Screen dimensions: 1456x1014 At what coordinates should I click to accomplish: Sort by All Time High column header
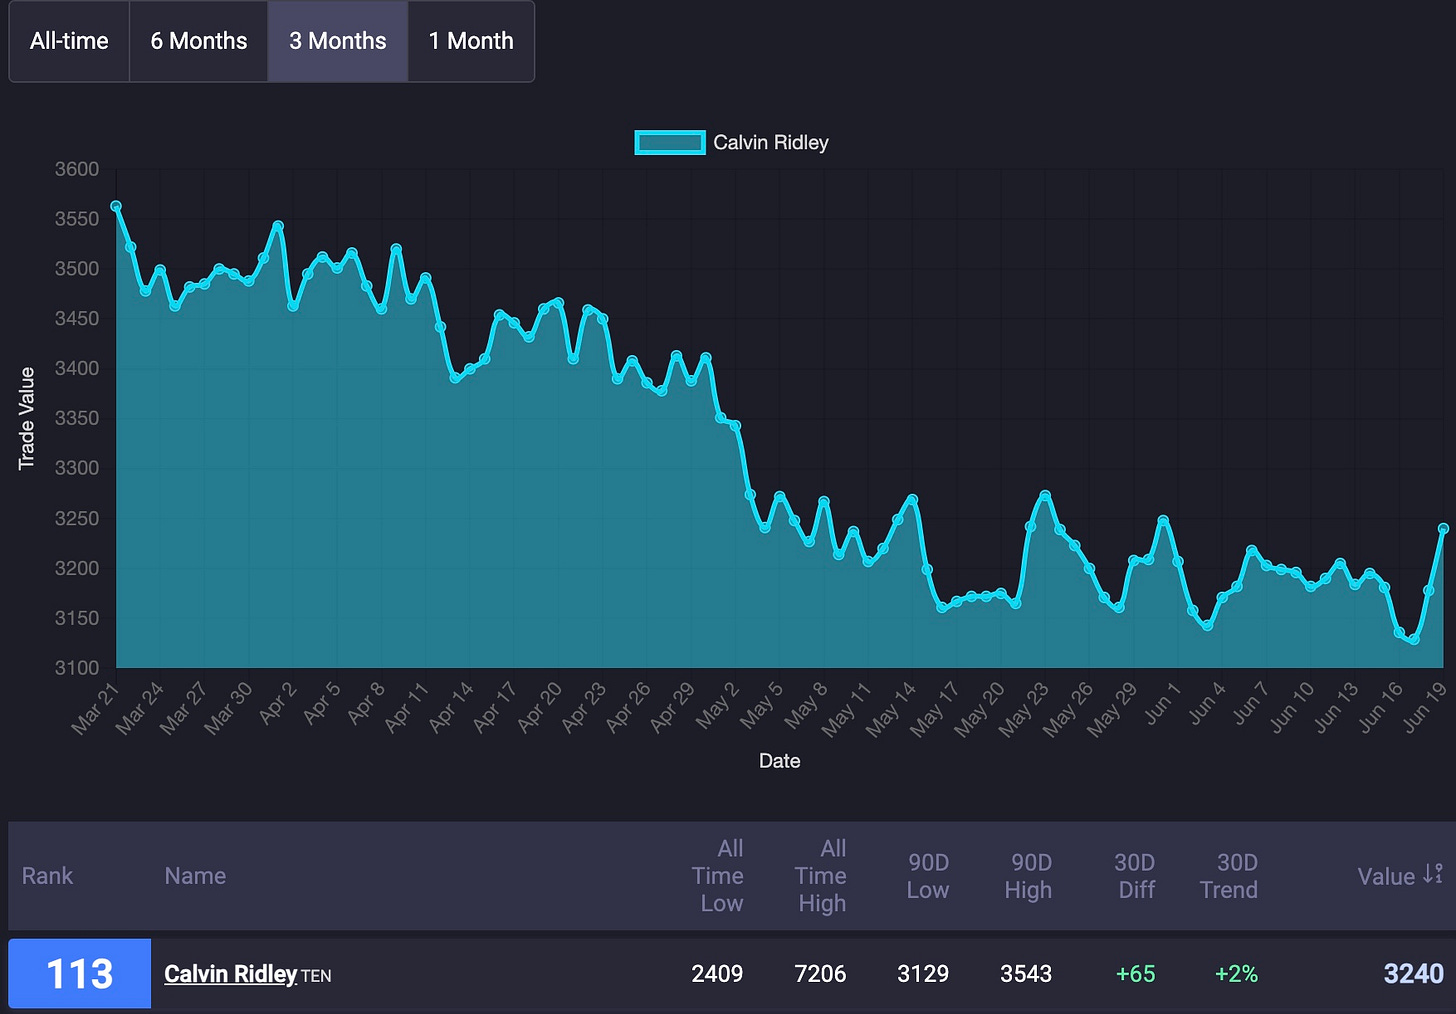(x=821, y=876)
